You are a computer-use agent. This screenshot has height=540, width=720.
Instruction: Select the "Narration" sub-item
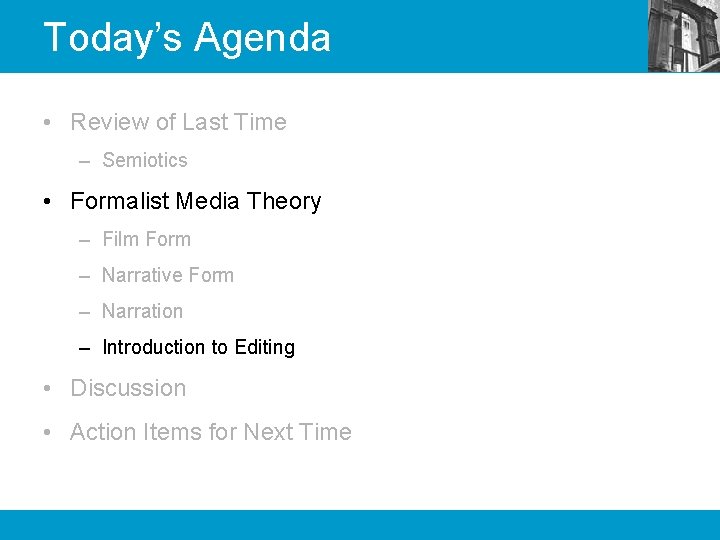142,311
